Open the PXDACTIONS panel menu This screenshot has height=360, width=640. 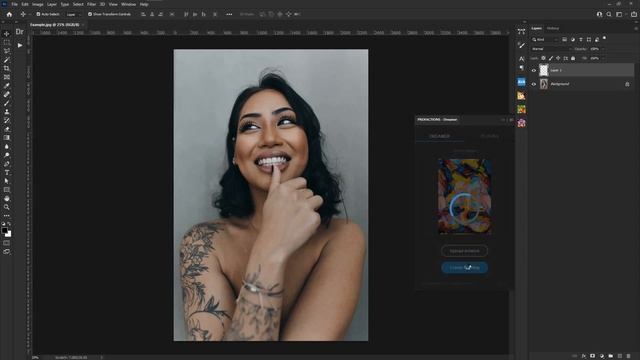click(x=511, y=120)
